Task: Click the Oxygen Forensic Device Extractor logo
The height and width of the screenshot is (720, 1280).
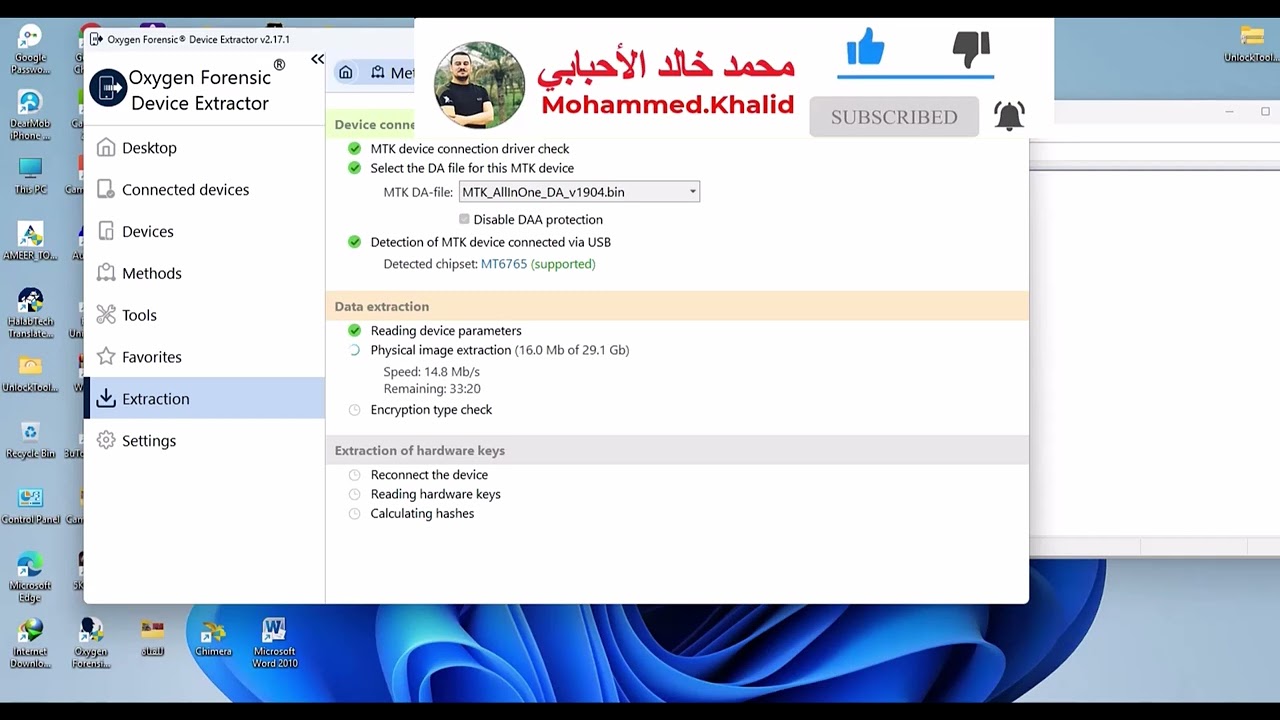Action: (108, 88)
